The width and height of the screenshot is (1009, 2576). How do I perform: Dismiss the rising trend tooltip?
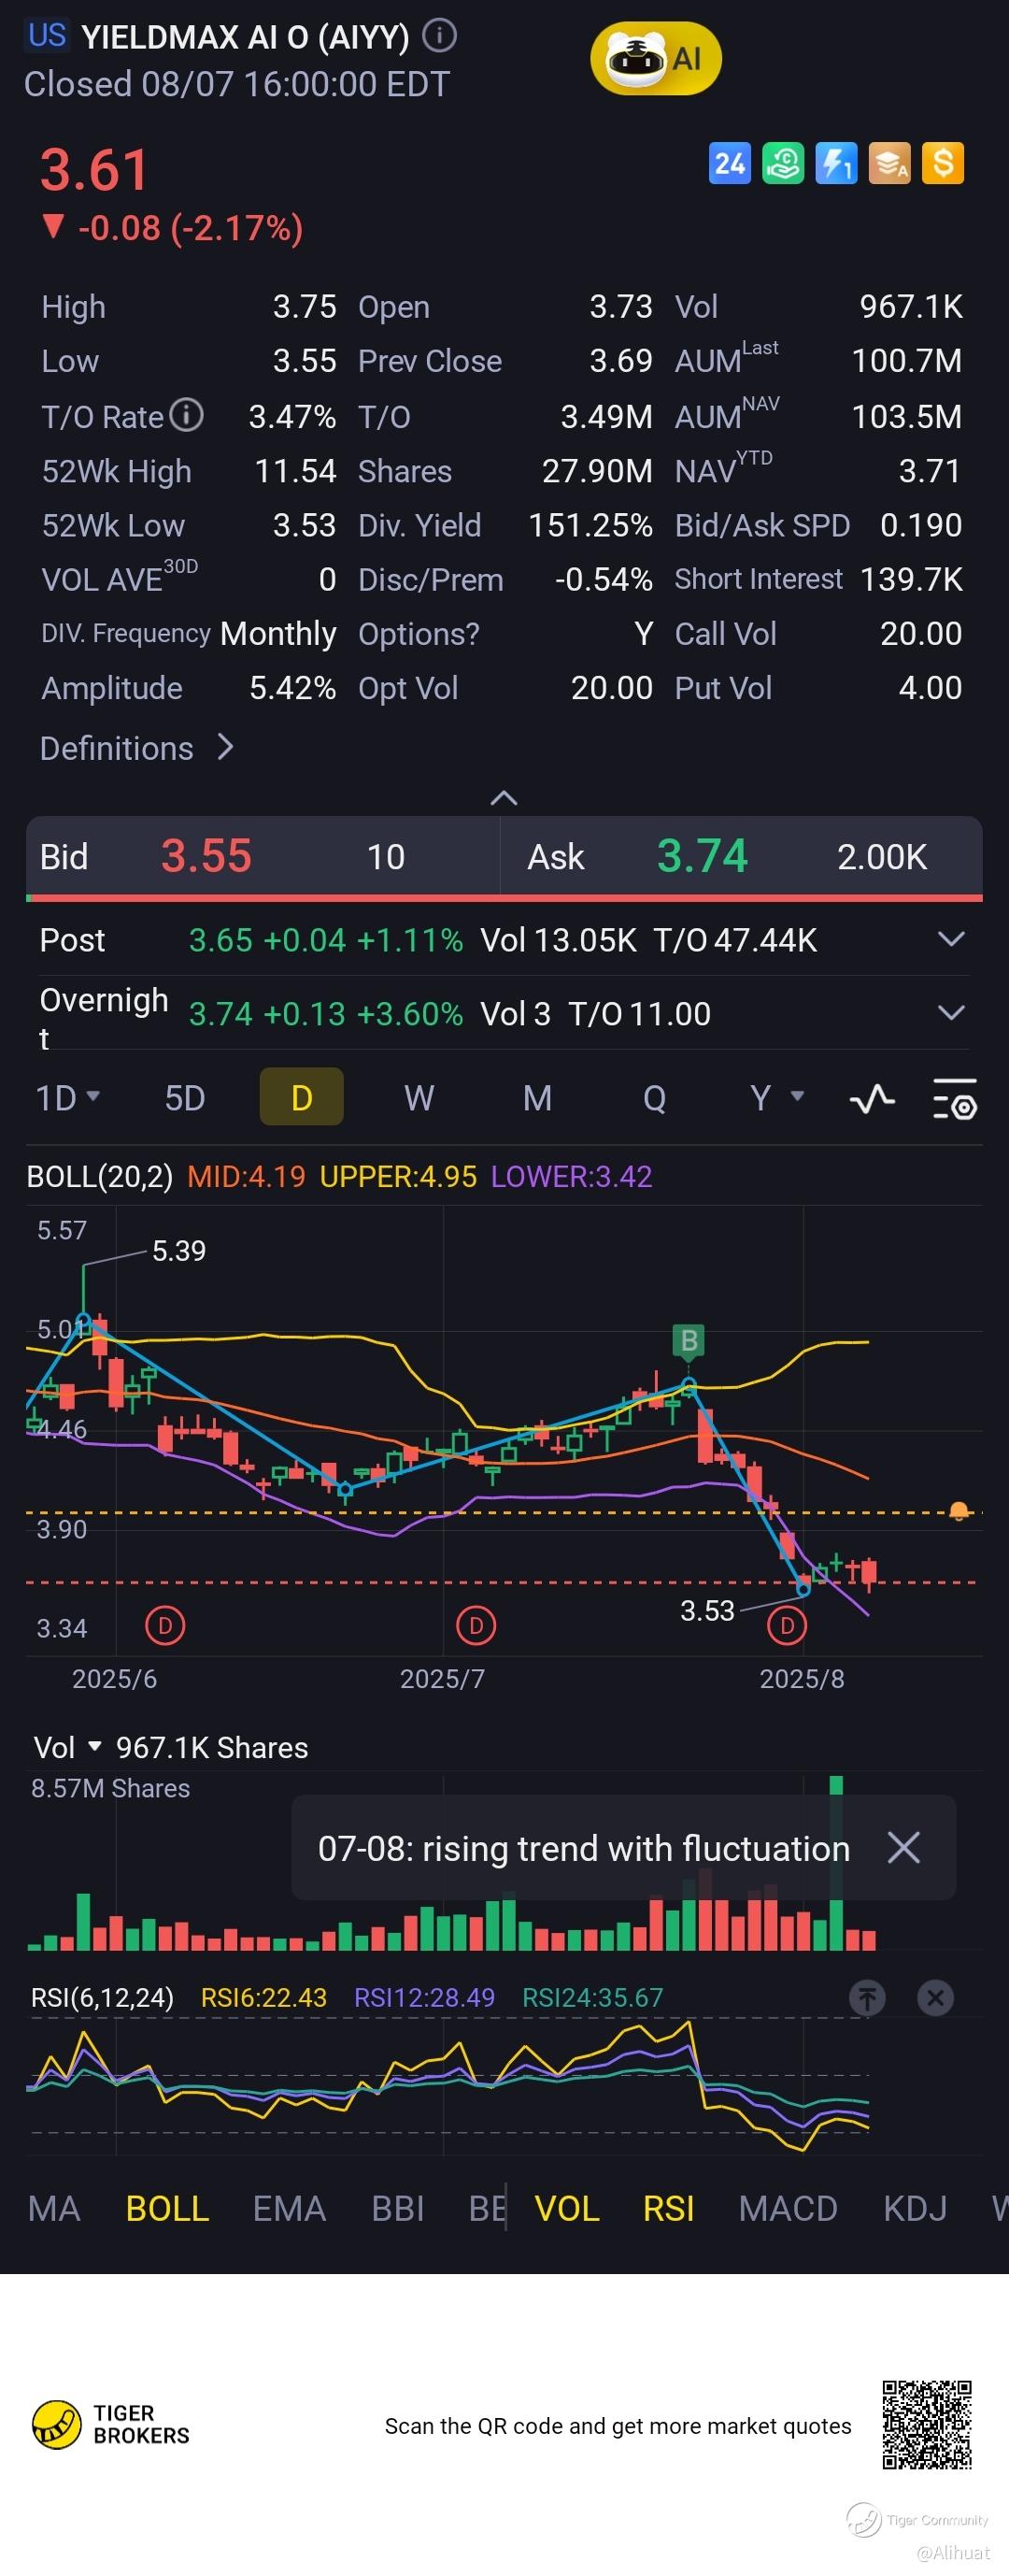pos(904,1848)
